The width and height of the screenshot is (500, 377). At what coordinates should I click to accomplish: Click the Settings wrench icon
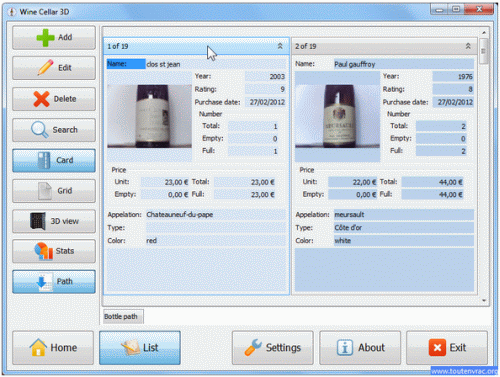tap(253, 348)
